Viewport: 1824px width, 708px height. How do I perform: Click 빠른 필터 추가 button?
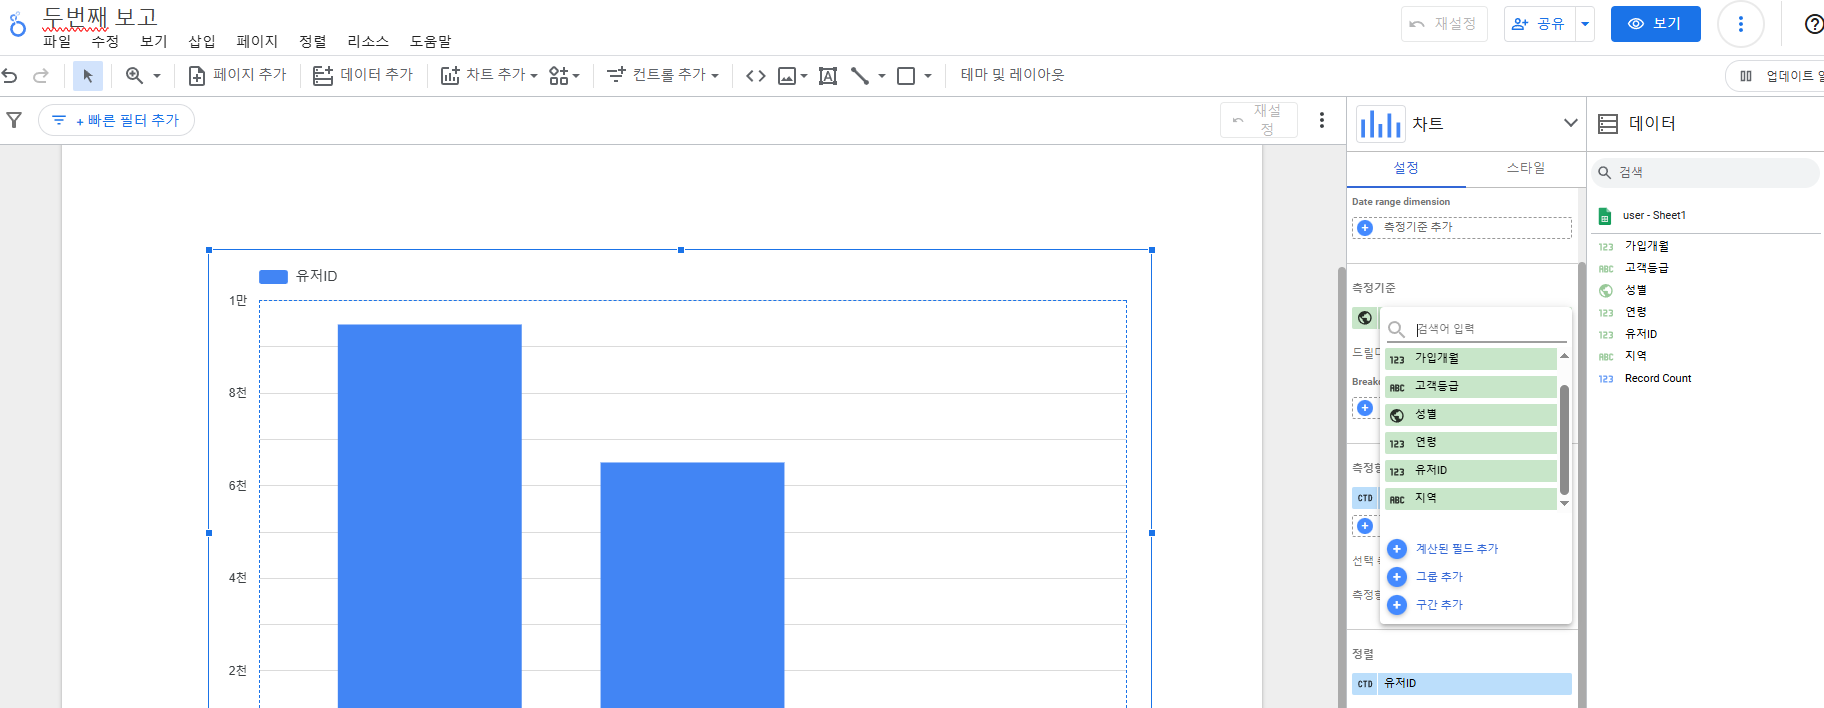tap(117, 120)
